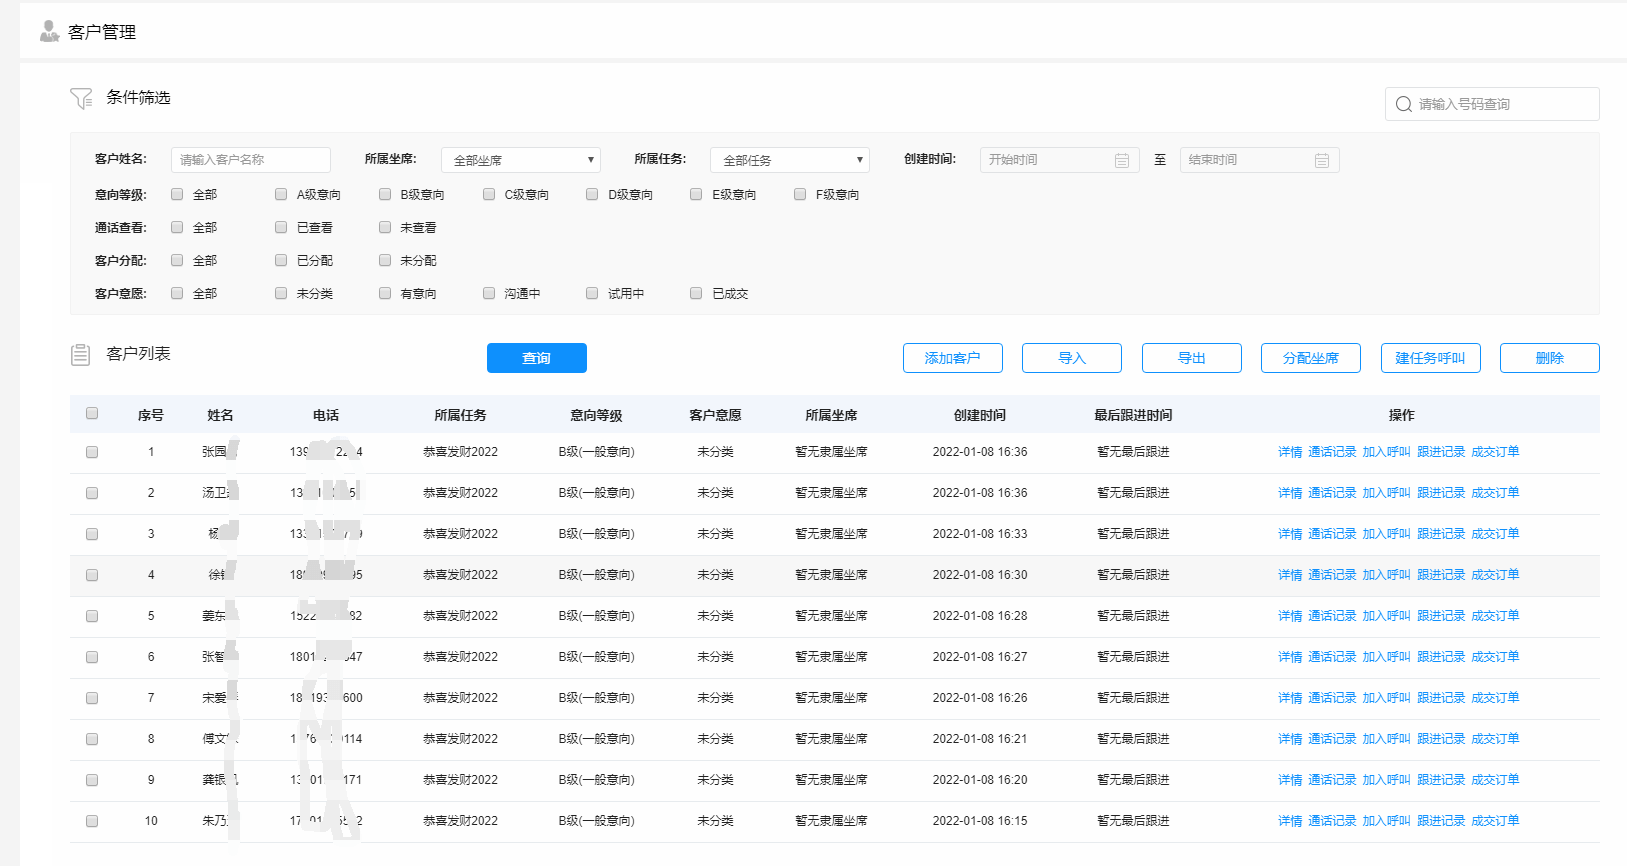Open 通话记录 for row 2
This screenshot has width=1627, height=866.
pyautogui.click(x=1332, y=493)
